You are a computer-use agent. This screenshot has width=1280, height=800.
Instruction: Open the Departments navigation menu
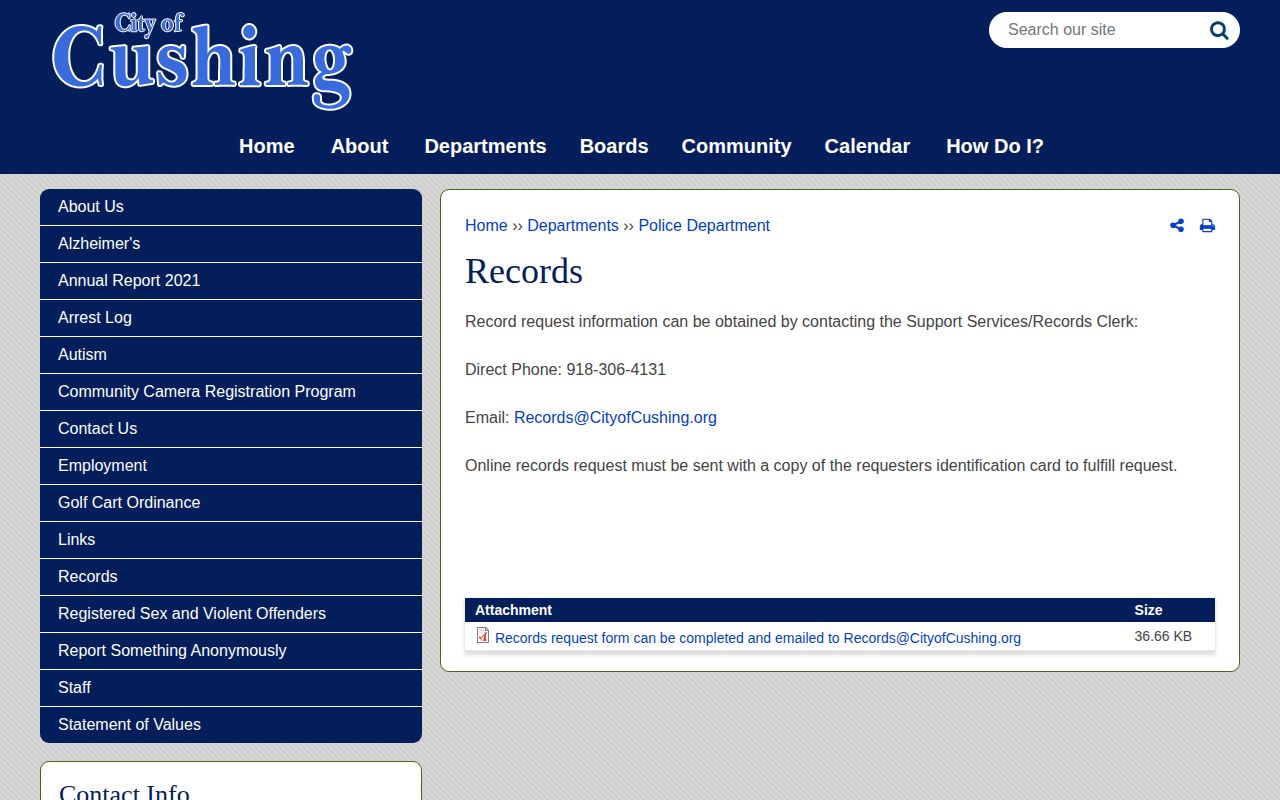tap(485, 146)
